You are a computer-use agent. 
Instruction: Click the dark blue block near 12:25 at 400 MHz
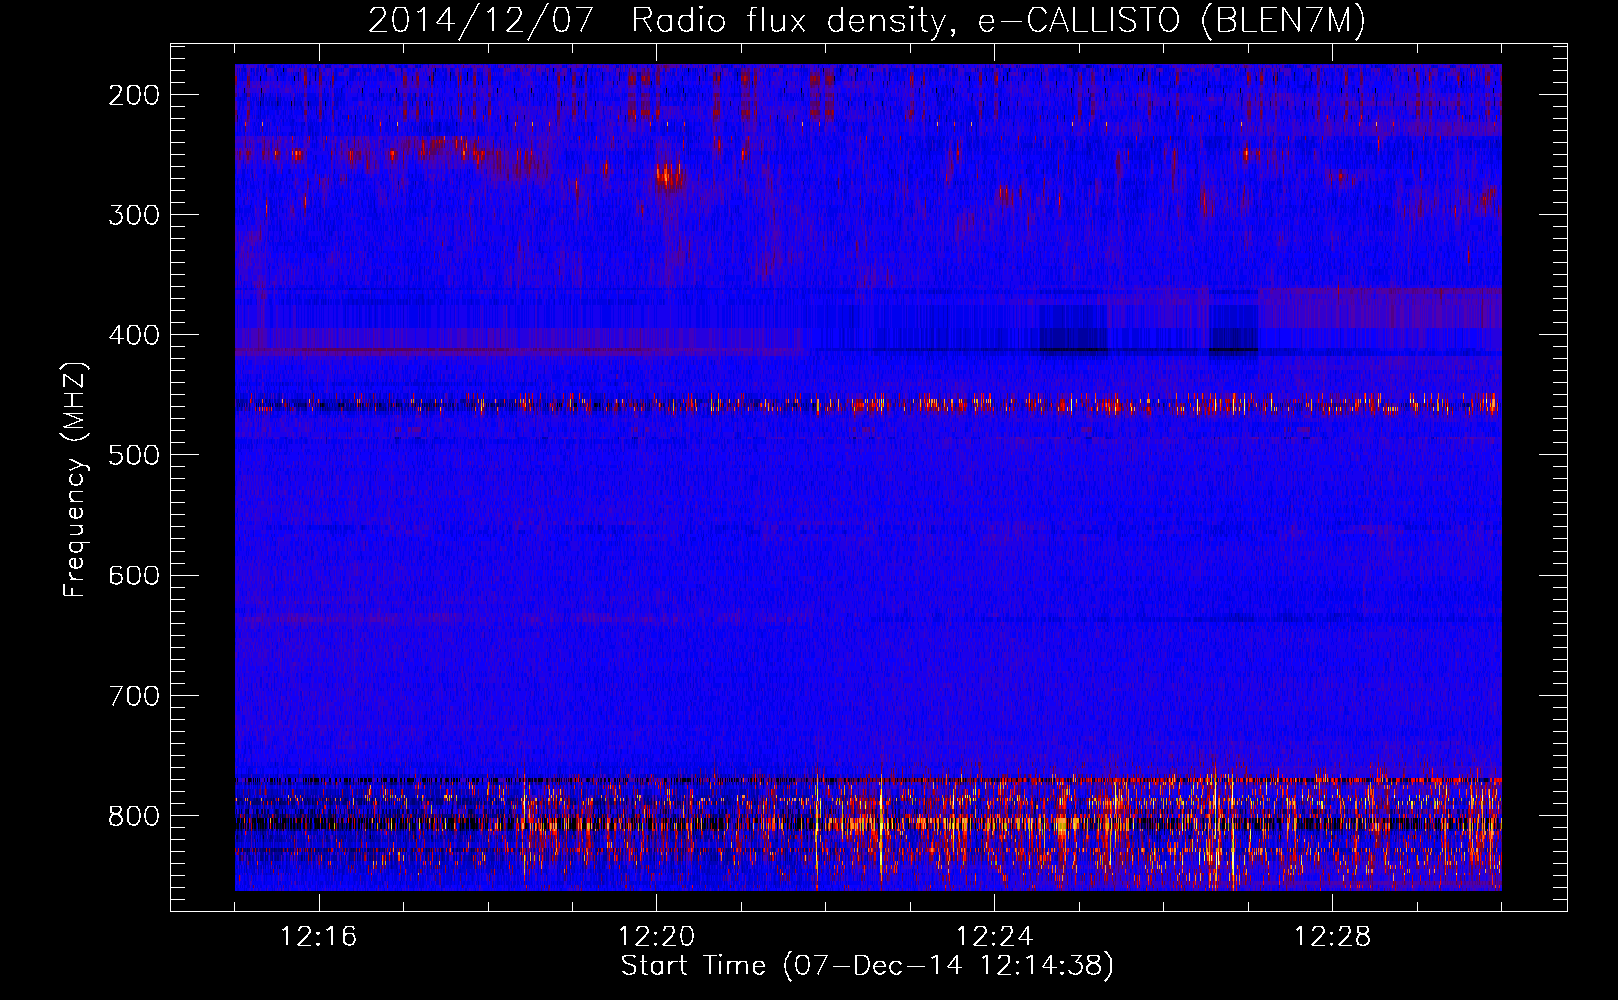(1073, 329)
